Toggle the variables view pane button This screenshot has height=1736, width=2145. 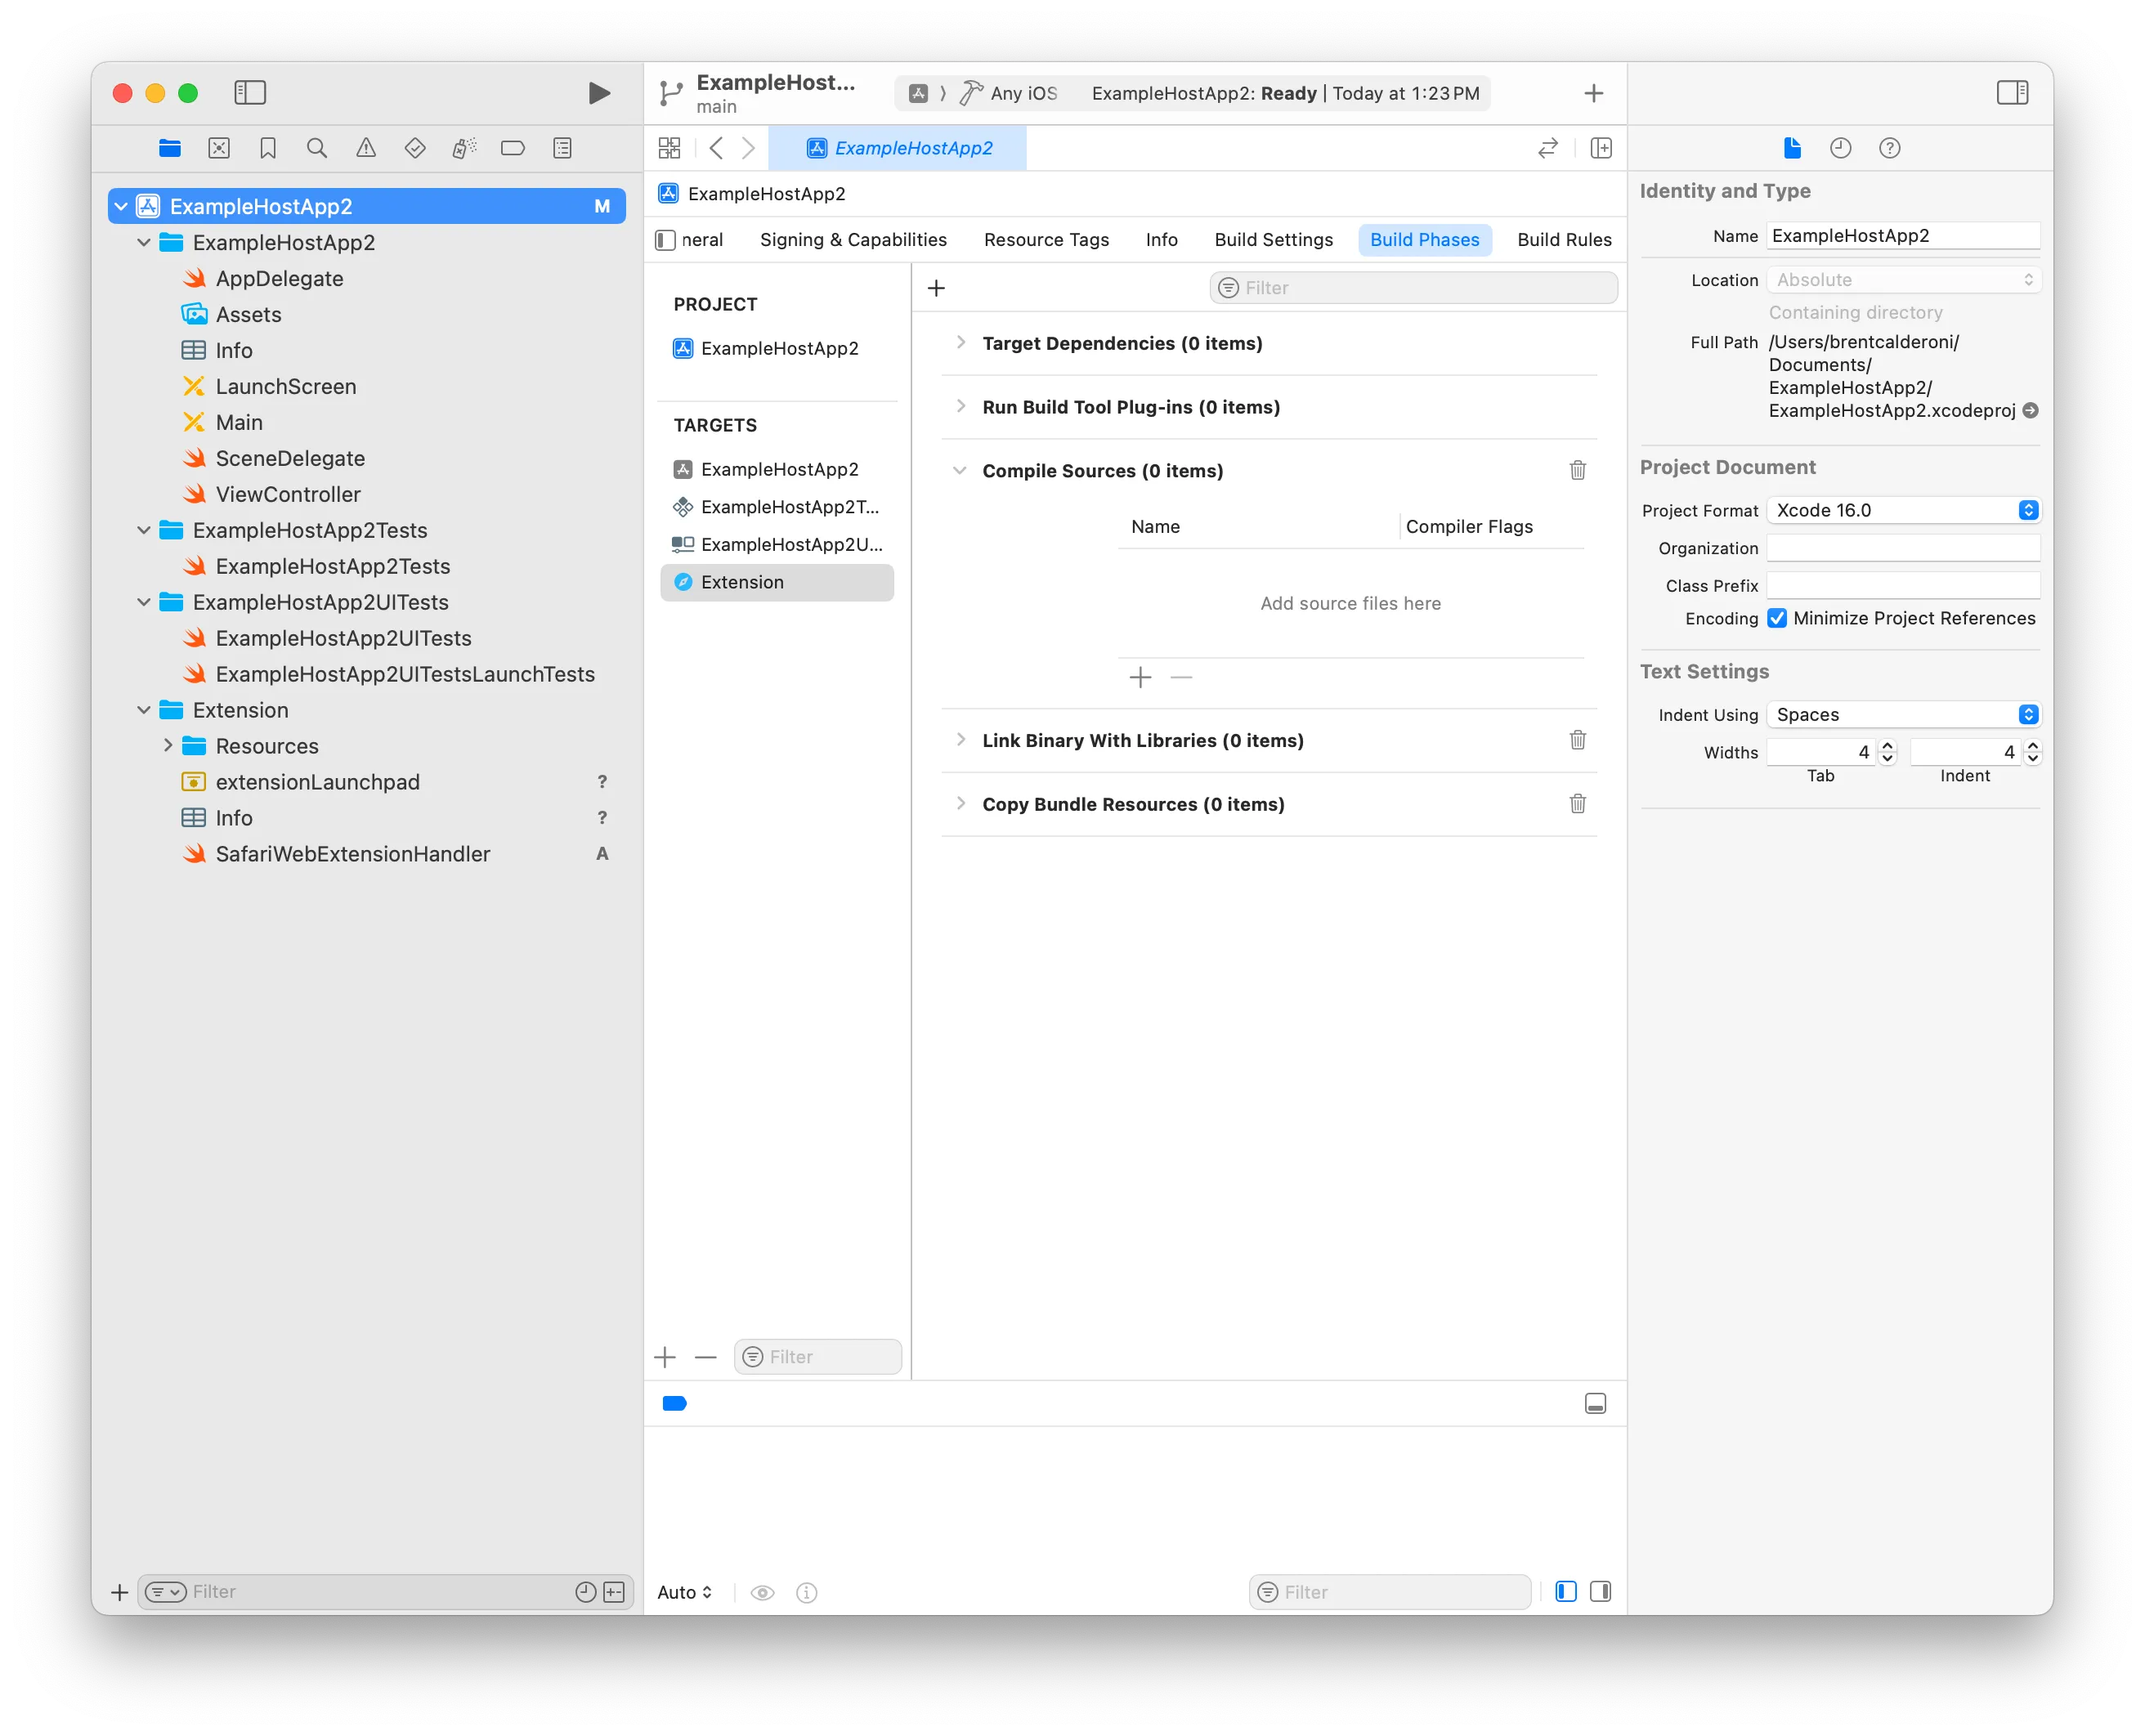click(x=1566, y=1591)
